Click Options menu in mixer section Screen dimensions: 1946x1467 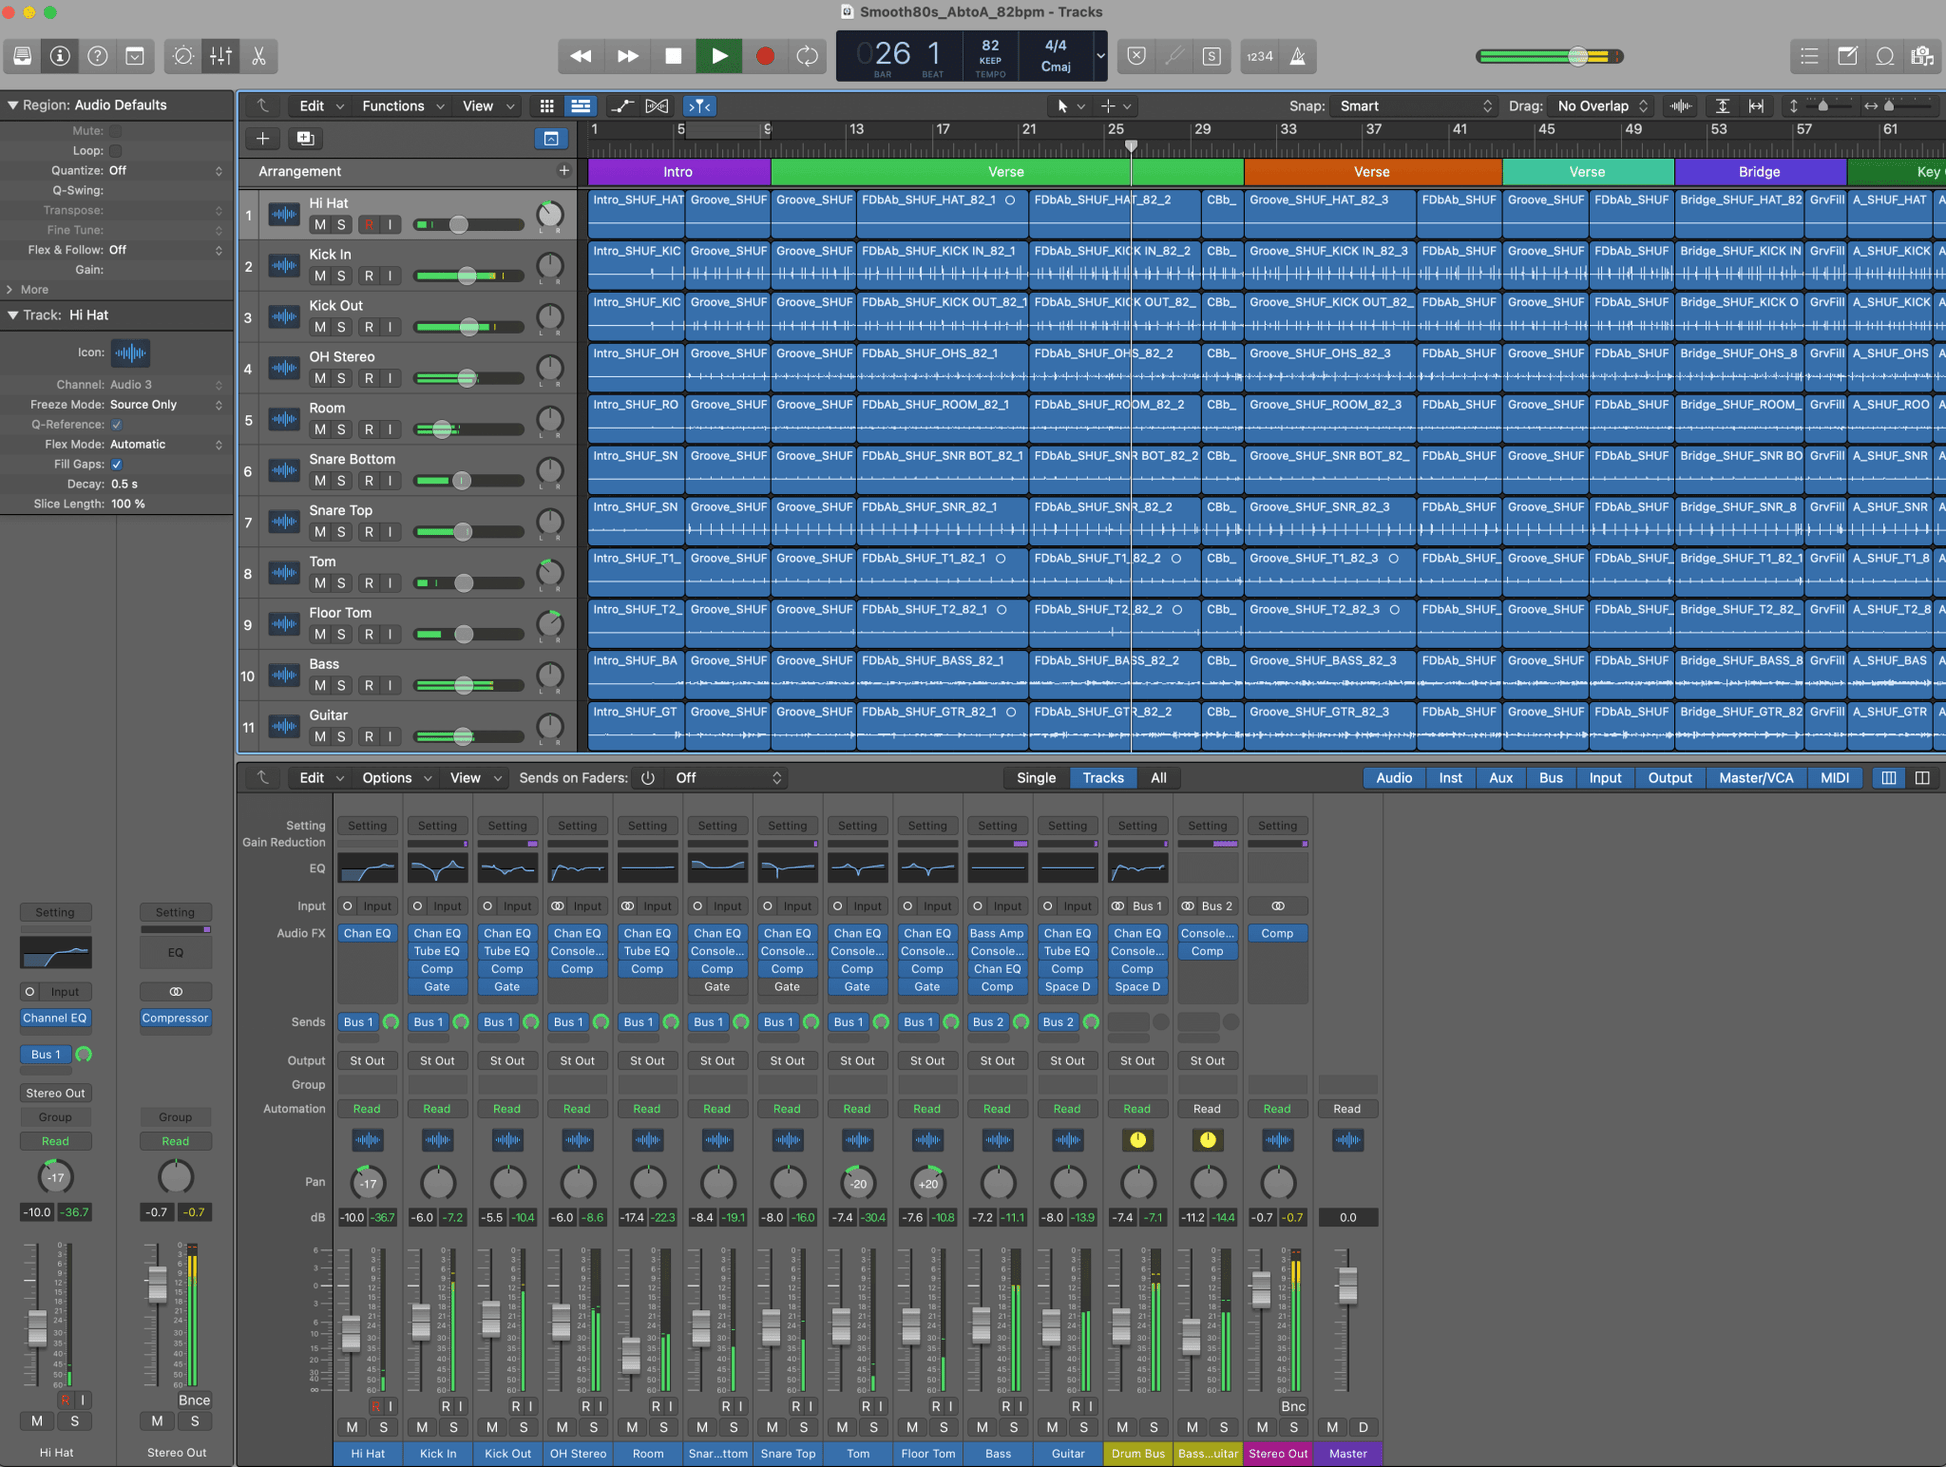point(385,777)
